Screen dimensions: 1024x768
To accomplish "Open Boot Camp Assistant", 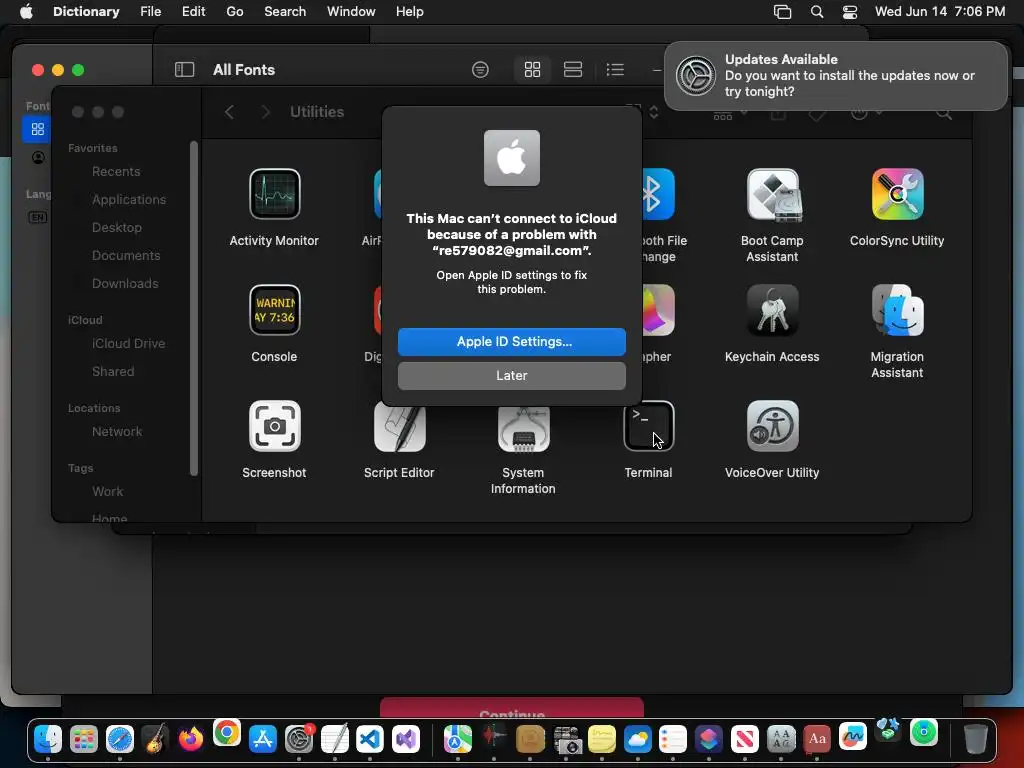I will pos(772,194).
